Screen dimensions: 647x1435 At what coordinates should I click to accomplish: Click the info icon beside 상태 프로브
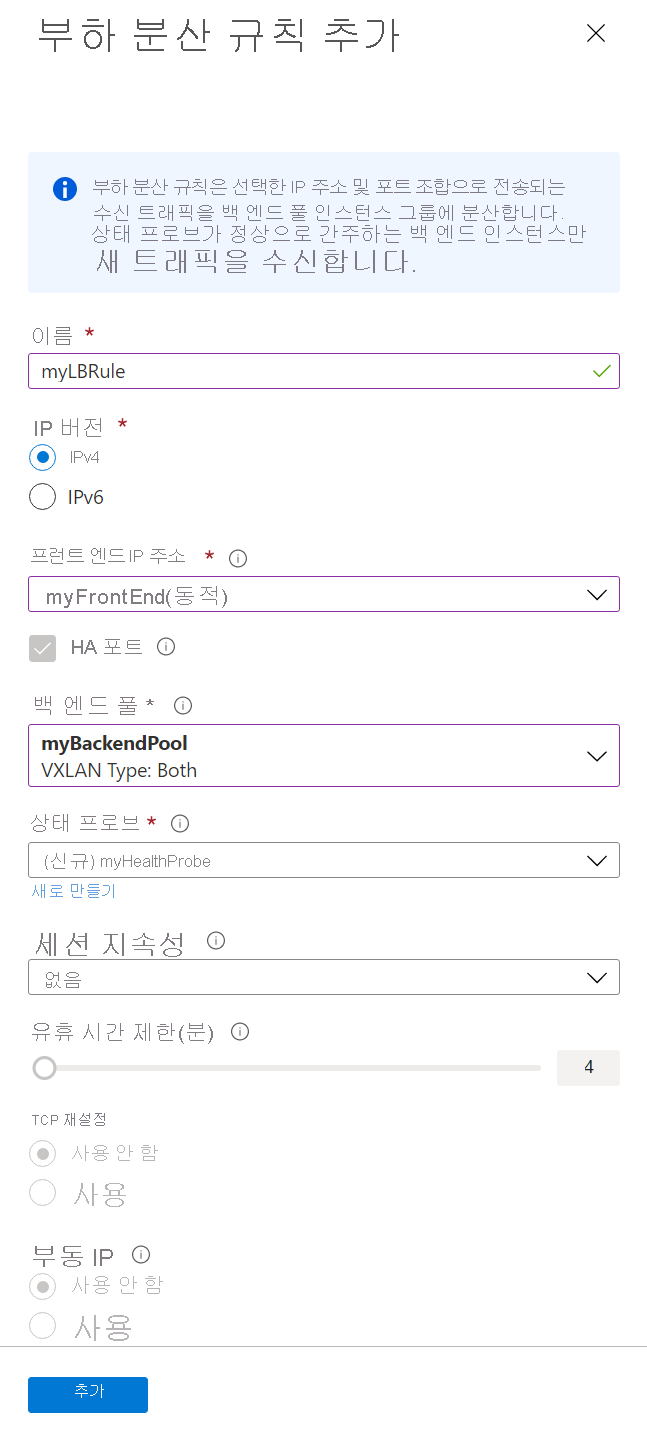178,823
